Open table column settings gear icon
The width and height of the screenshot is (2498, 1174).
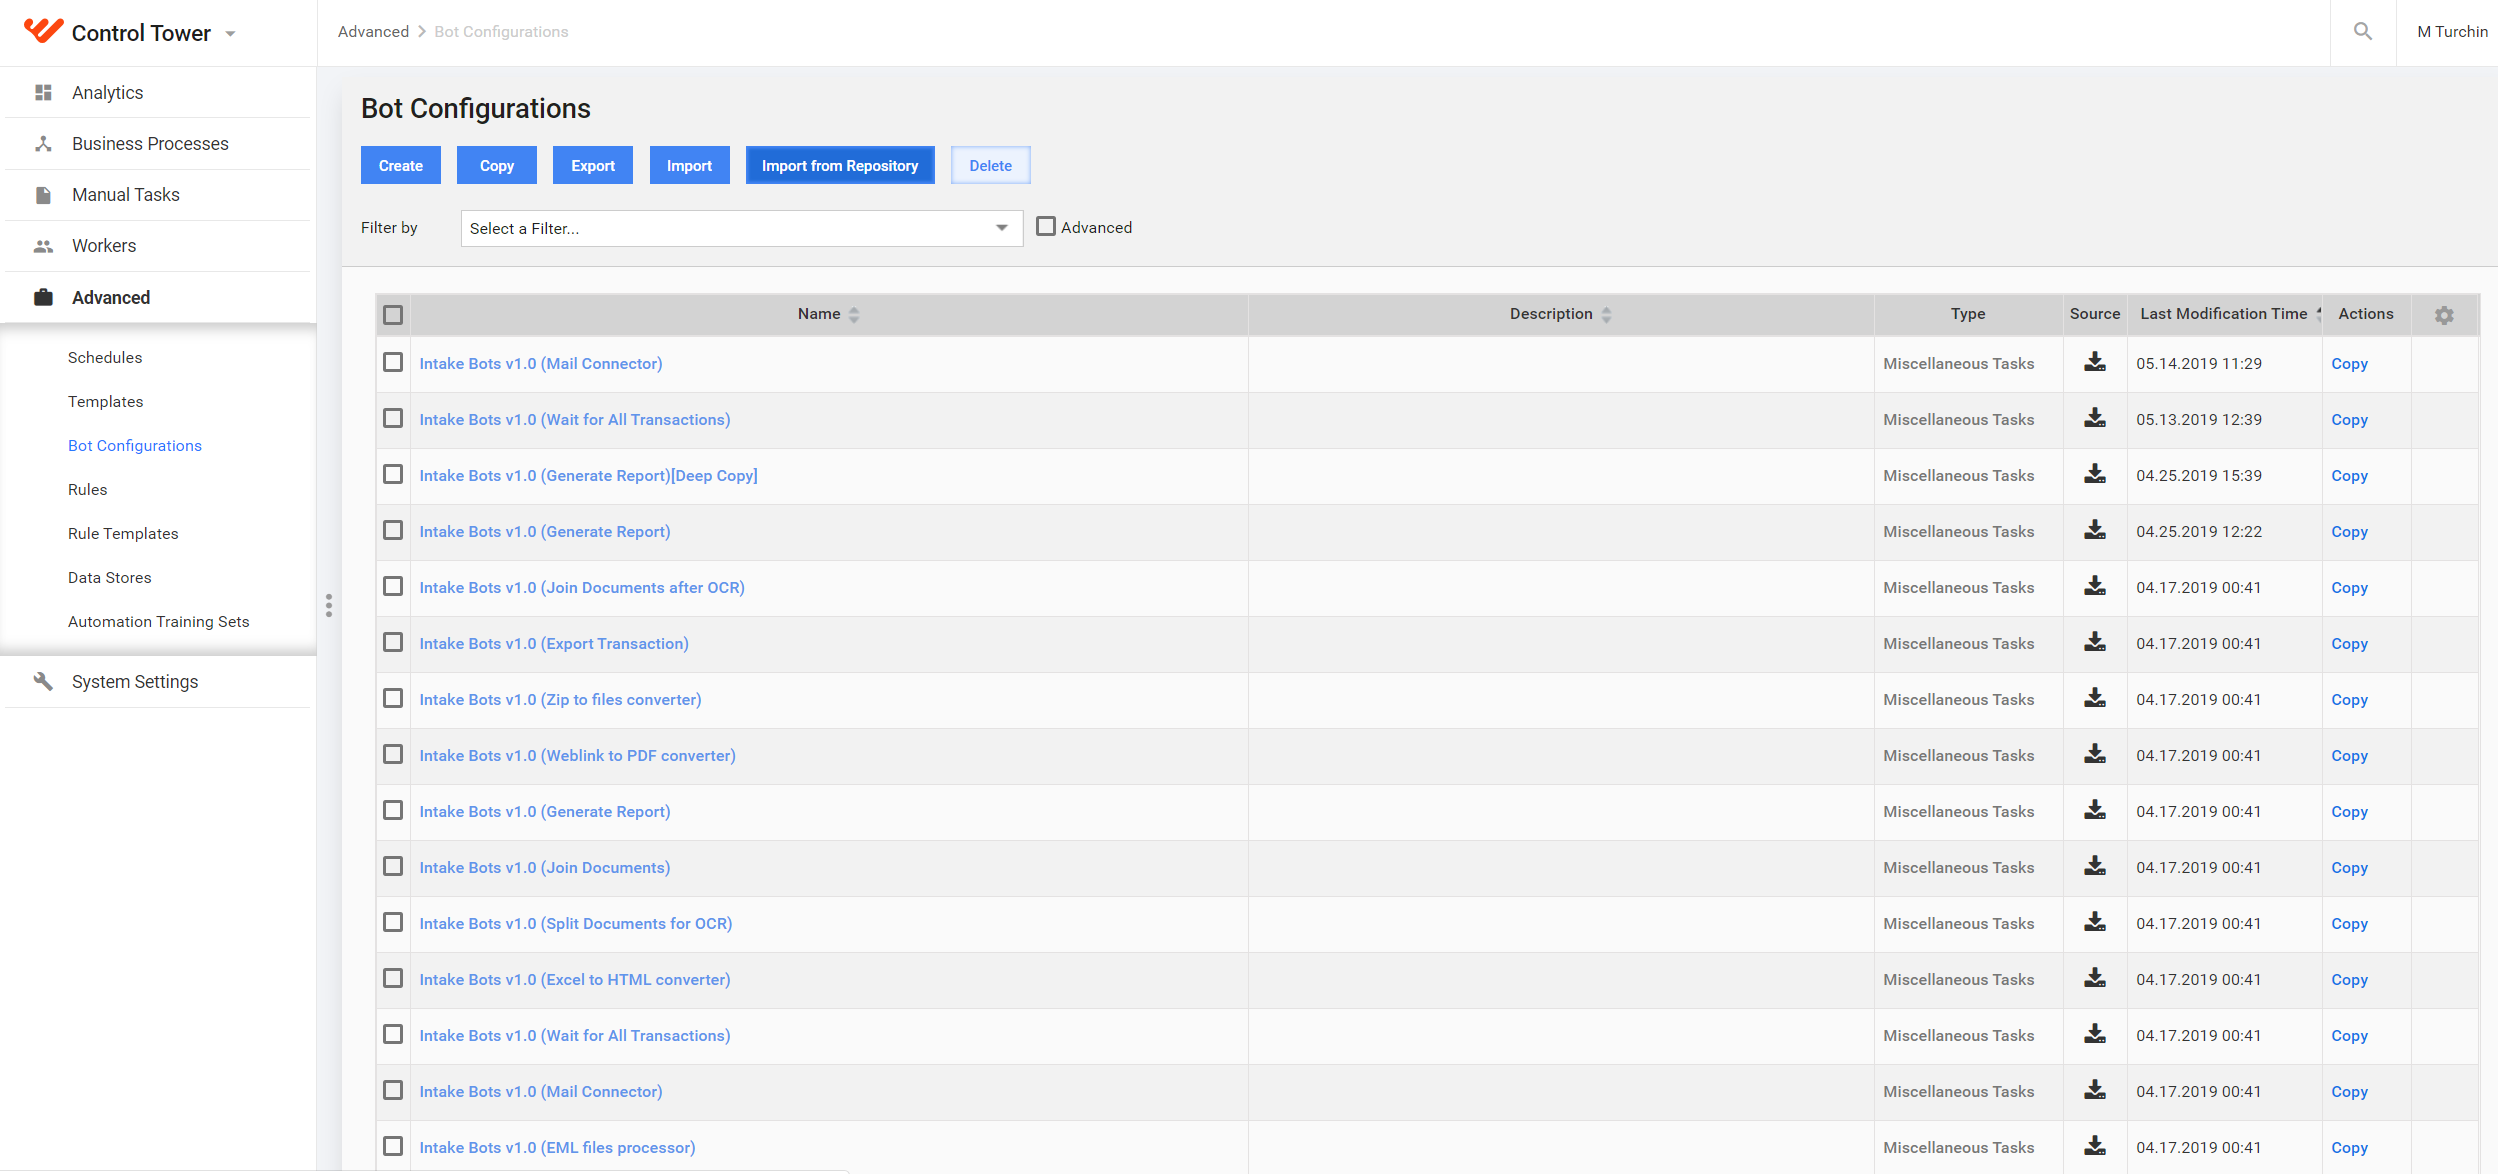click(x=2444, y=315)
